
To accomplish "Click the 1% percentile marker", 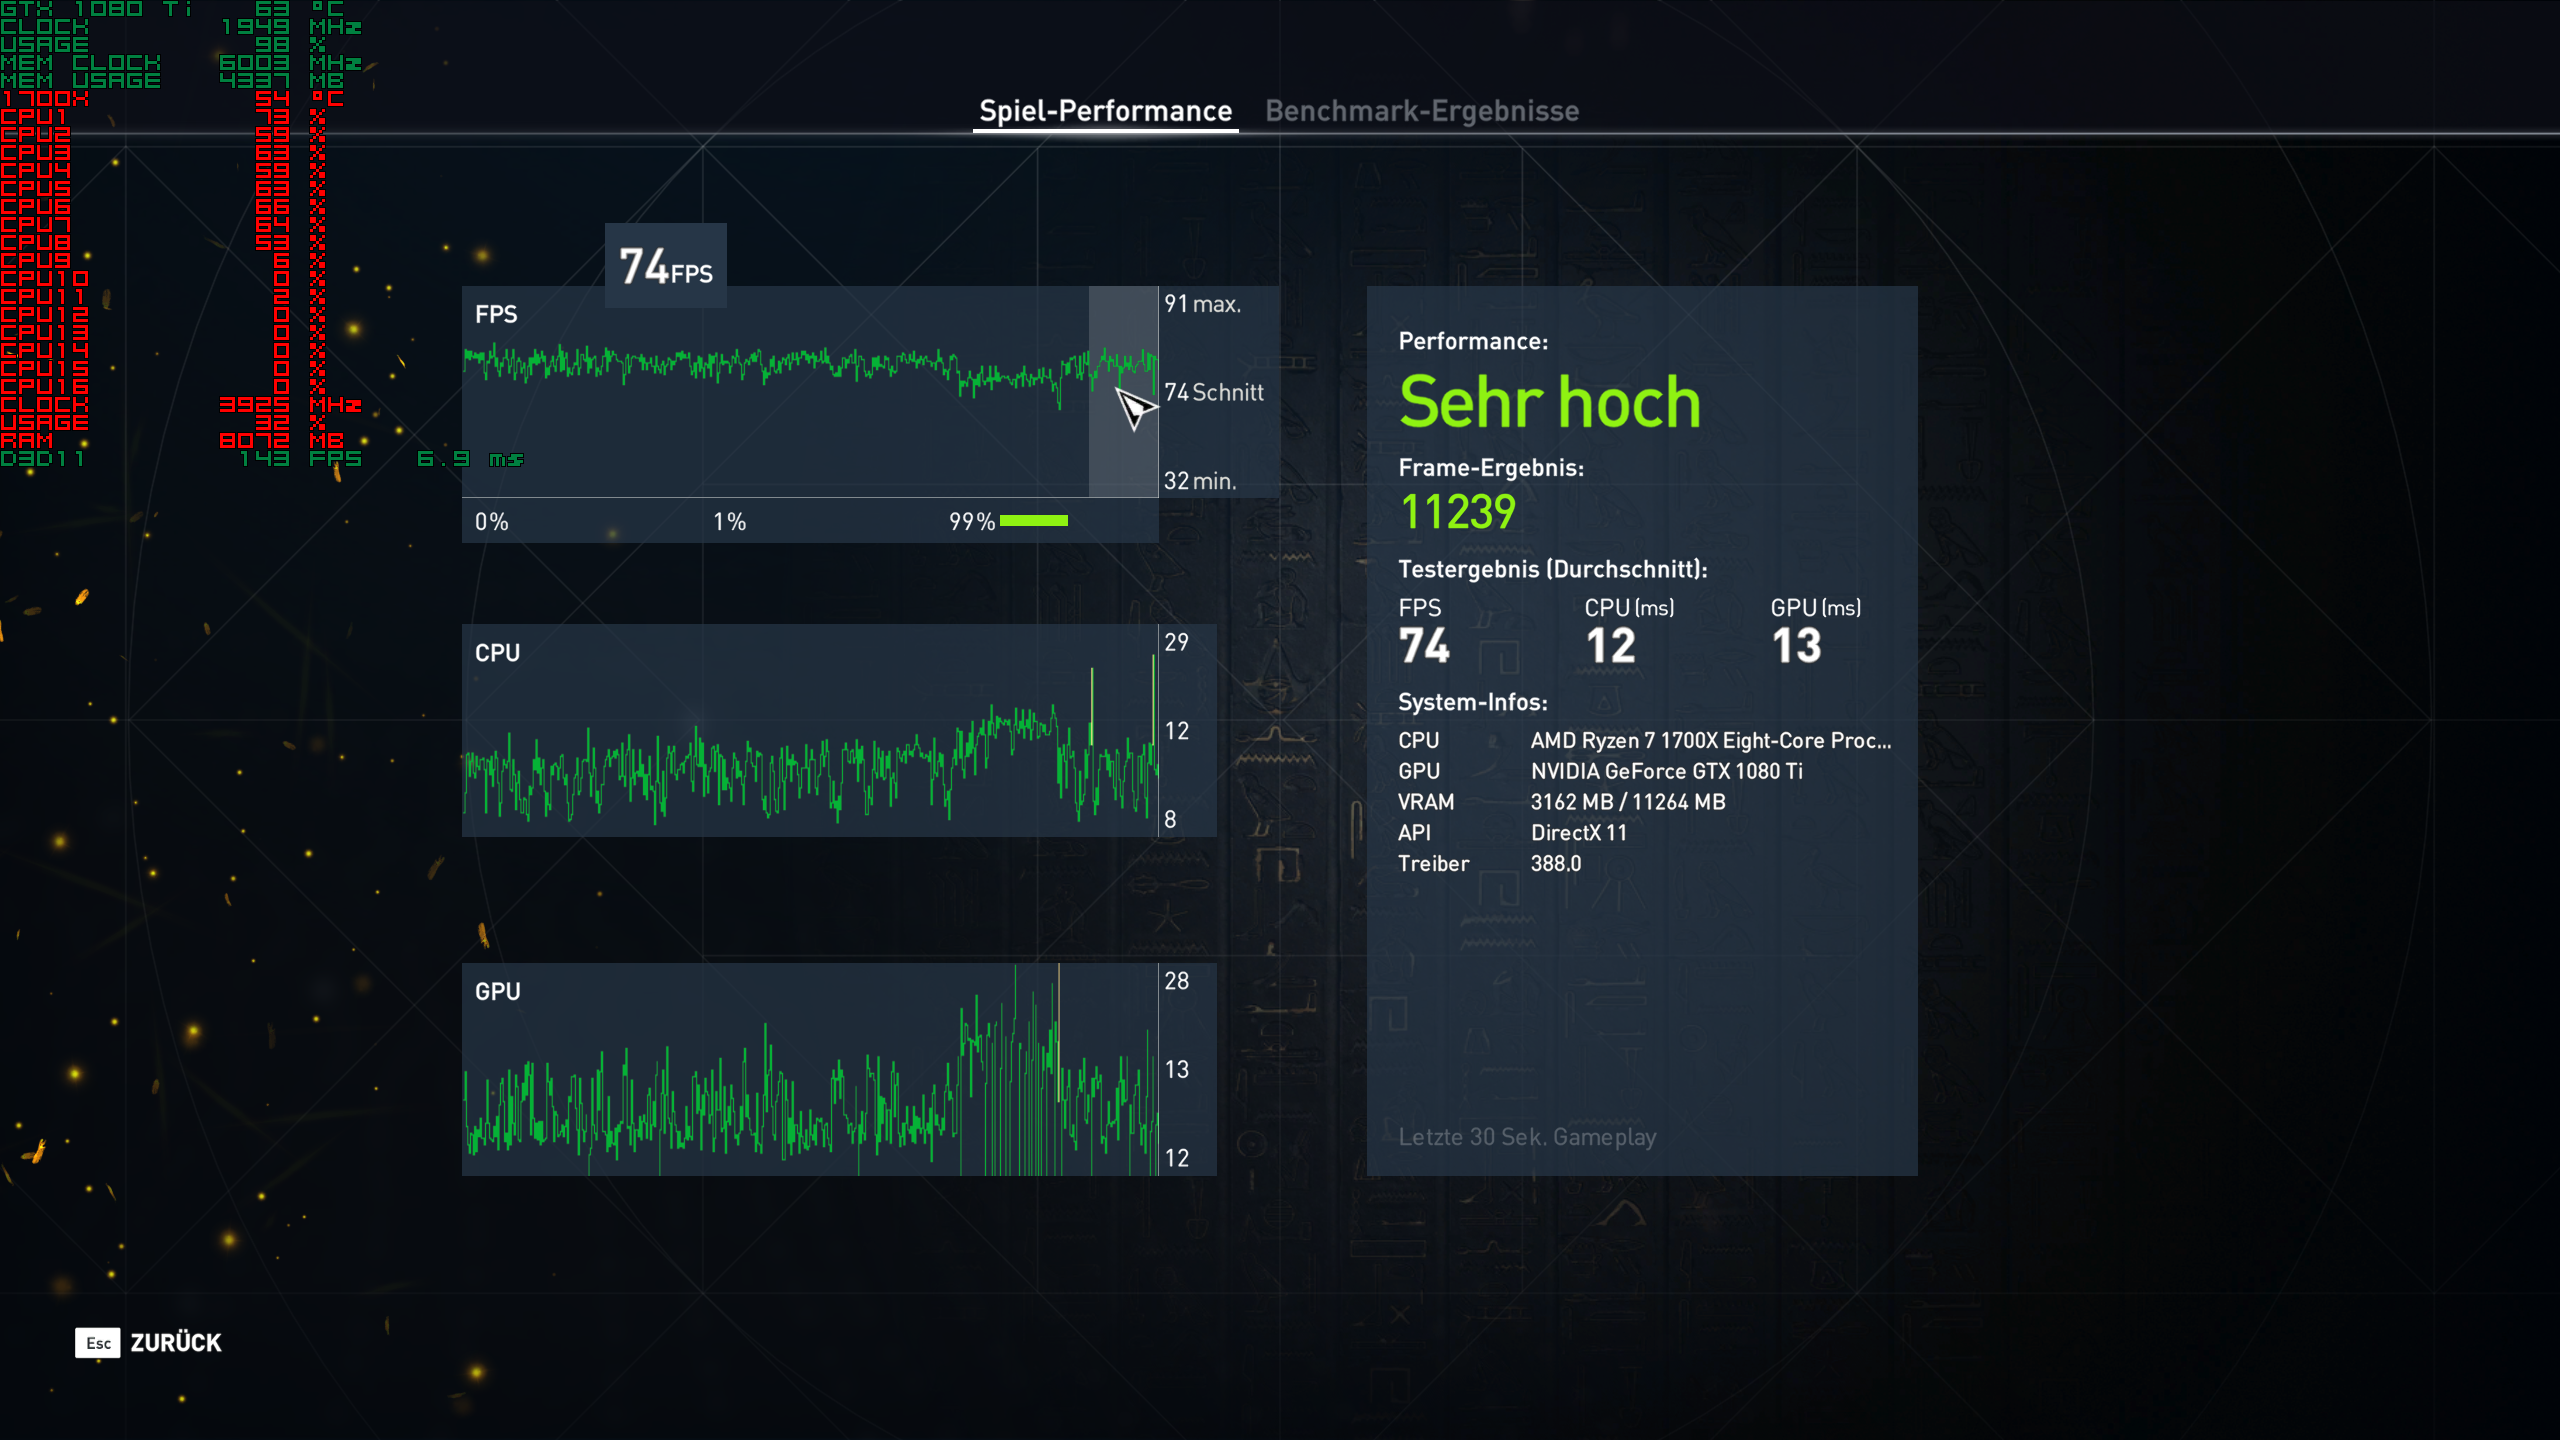I will tap(729, 521).
